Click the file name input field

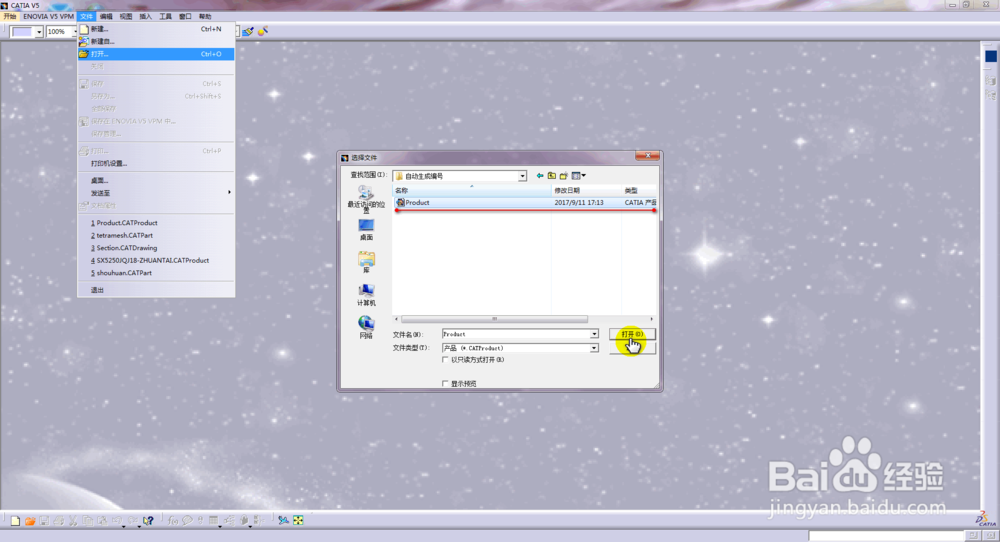coord(515,334)
